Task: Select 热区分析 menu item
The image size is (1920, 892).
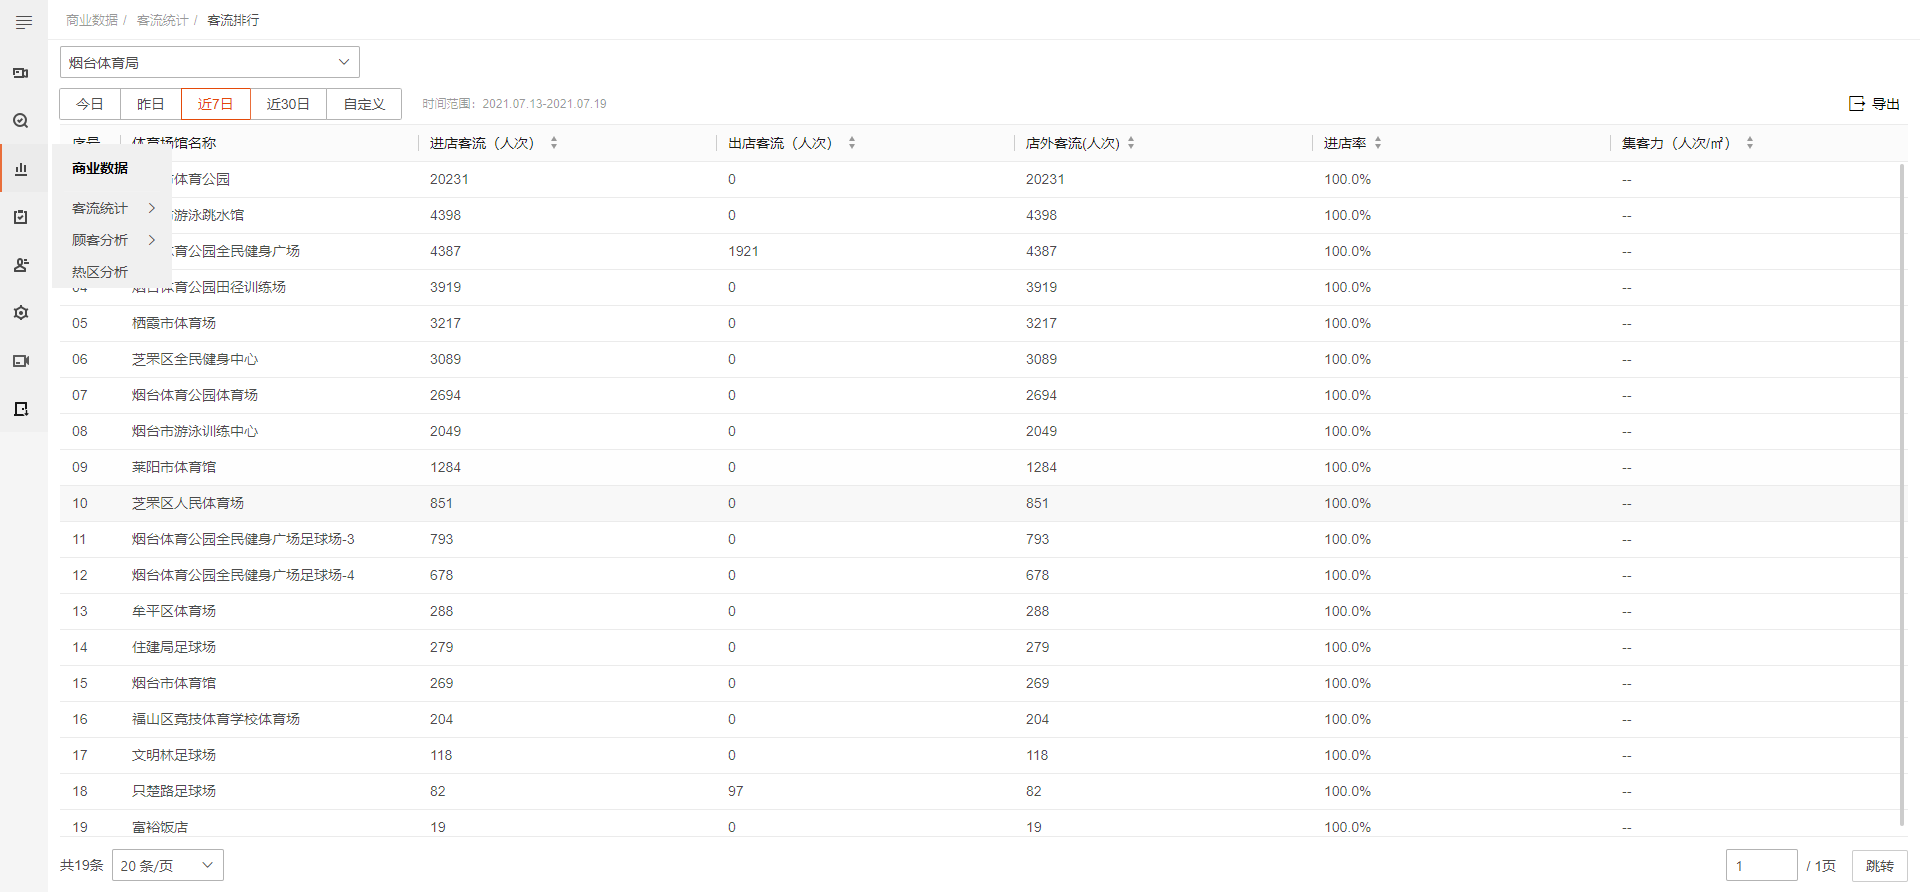Action: coord(100,272)
